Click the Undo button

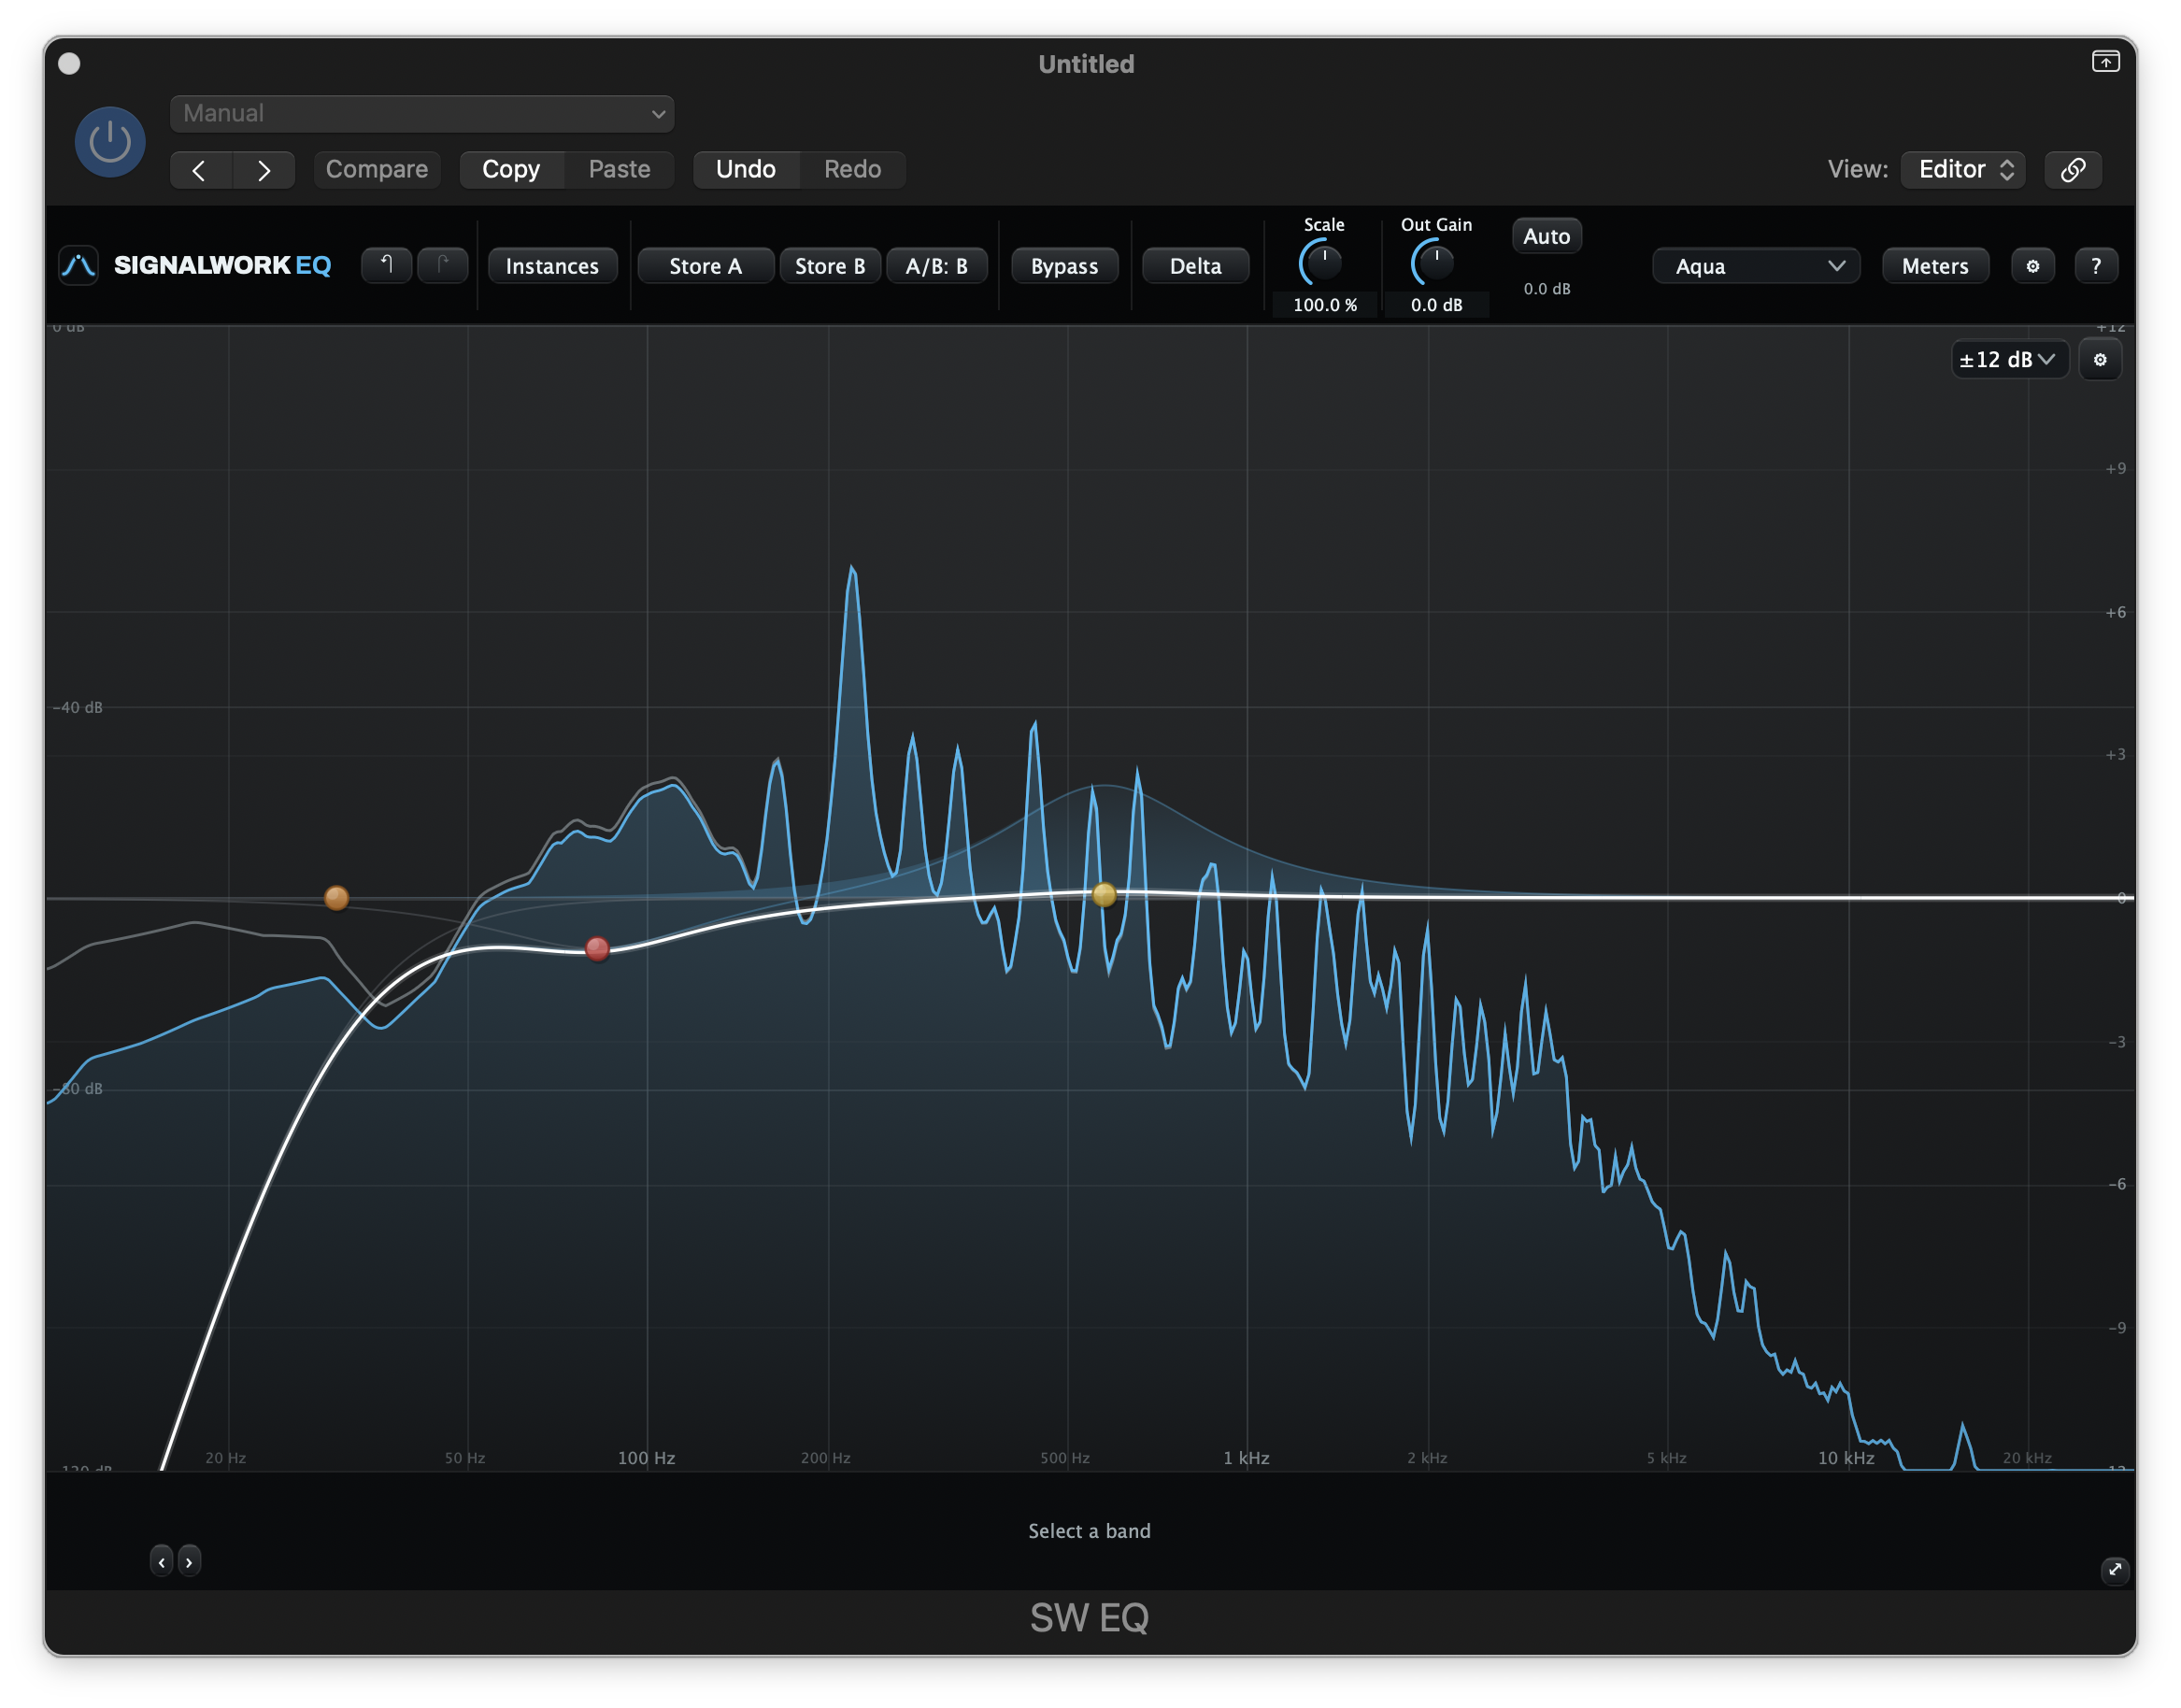746,169
